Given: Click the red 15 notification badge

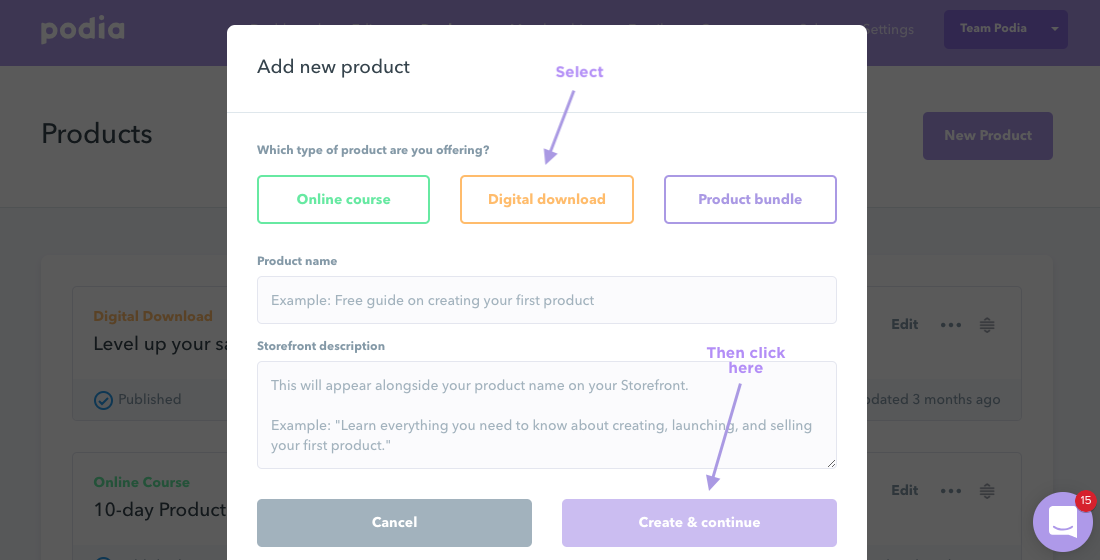Looking at the screenshot, I should pyautogui.click(x=1085, y=500).
